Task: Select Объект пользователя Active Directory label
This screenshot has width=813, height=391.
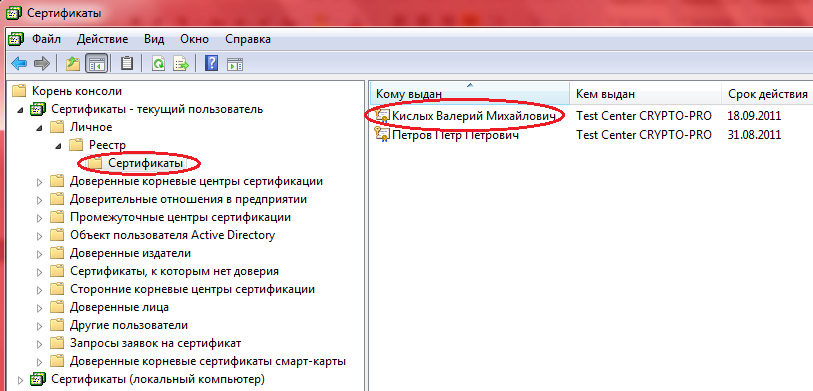Action: [172, 235]
